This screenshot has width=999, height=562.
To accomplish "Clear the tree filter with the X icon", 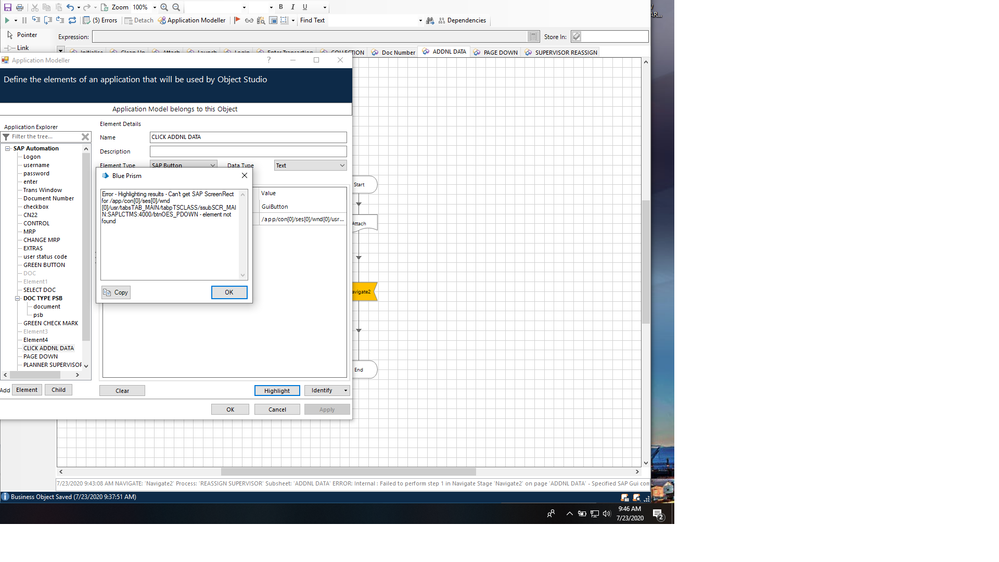I will click(x=85, y=137).
